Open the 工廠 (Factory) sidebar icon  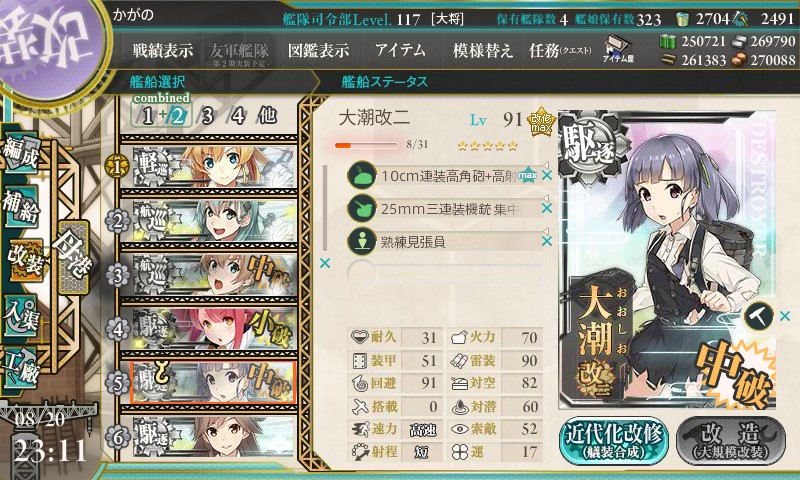tap(20, 368)
